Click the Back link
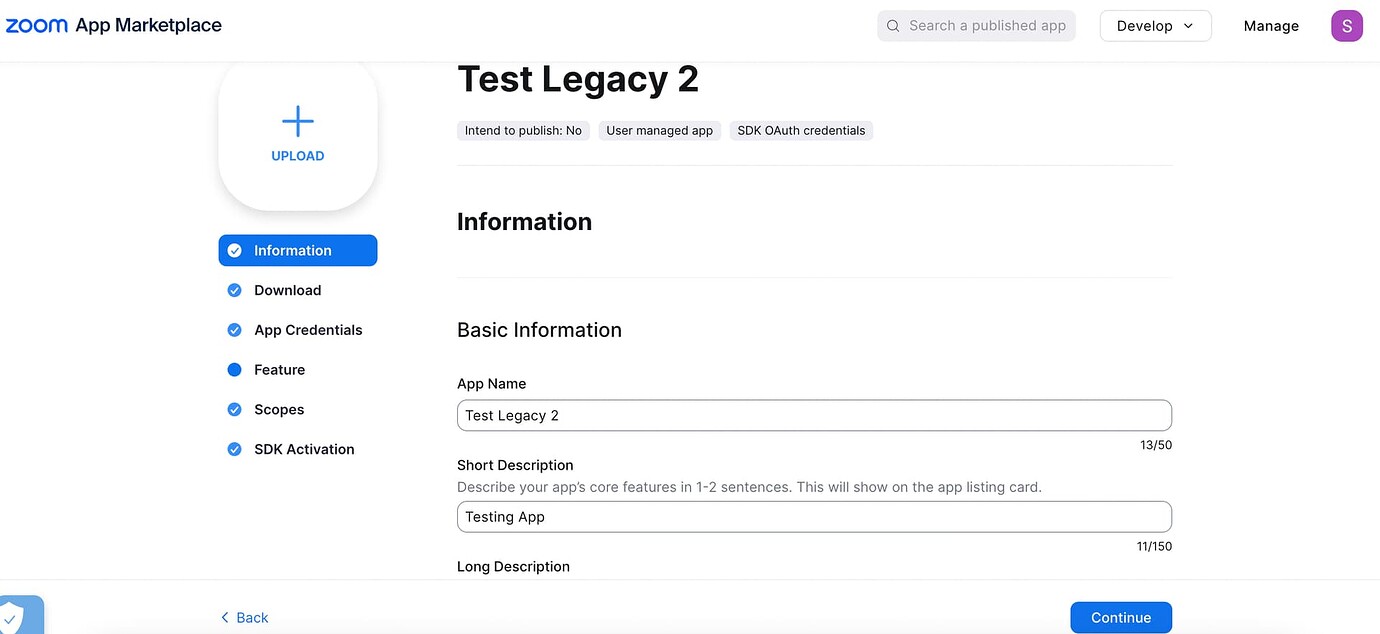1380x634 pixels. click(245, 618)
